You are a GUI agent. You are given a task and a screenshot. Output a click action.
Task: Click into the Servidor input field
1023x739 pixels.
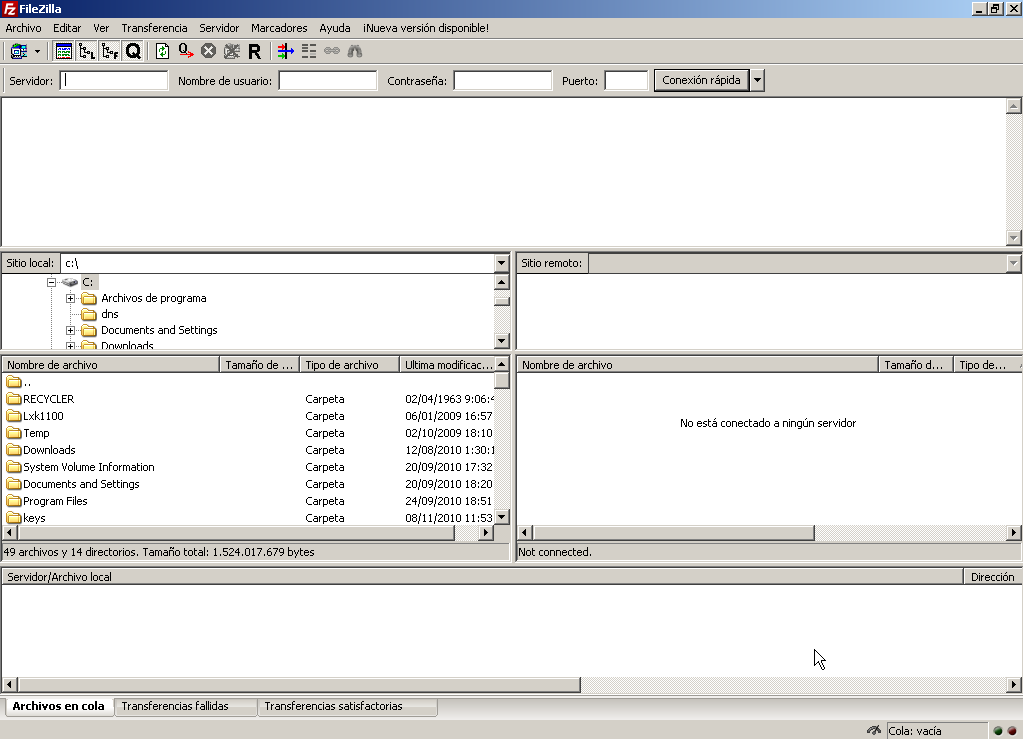tap(114, 81)
